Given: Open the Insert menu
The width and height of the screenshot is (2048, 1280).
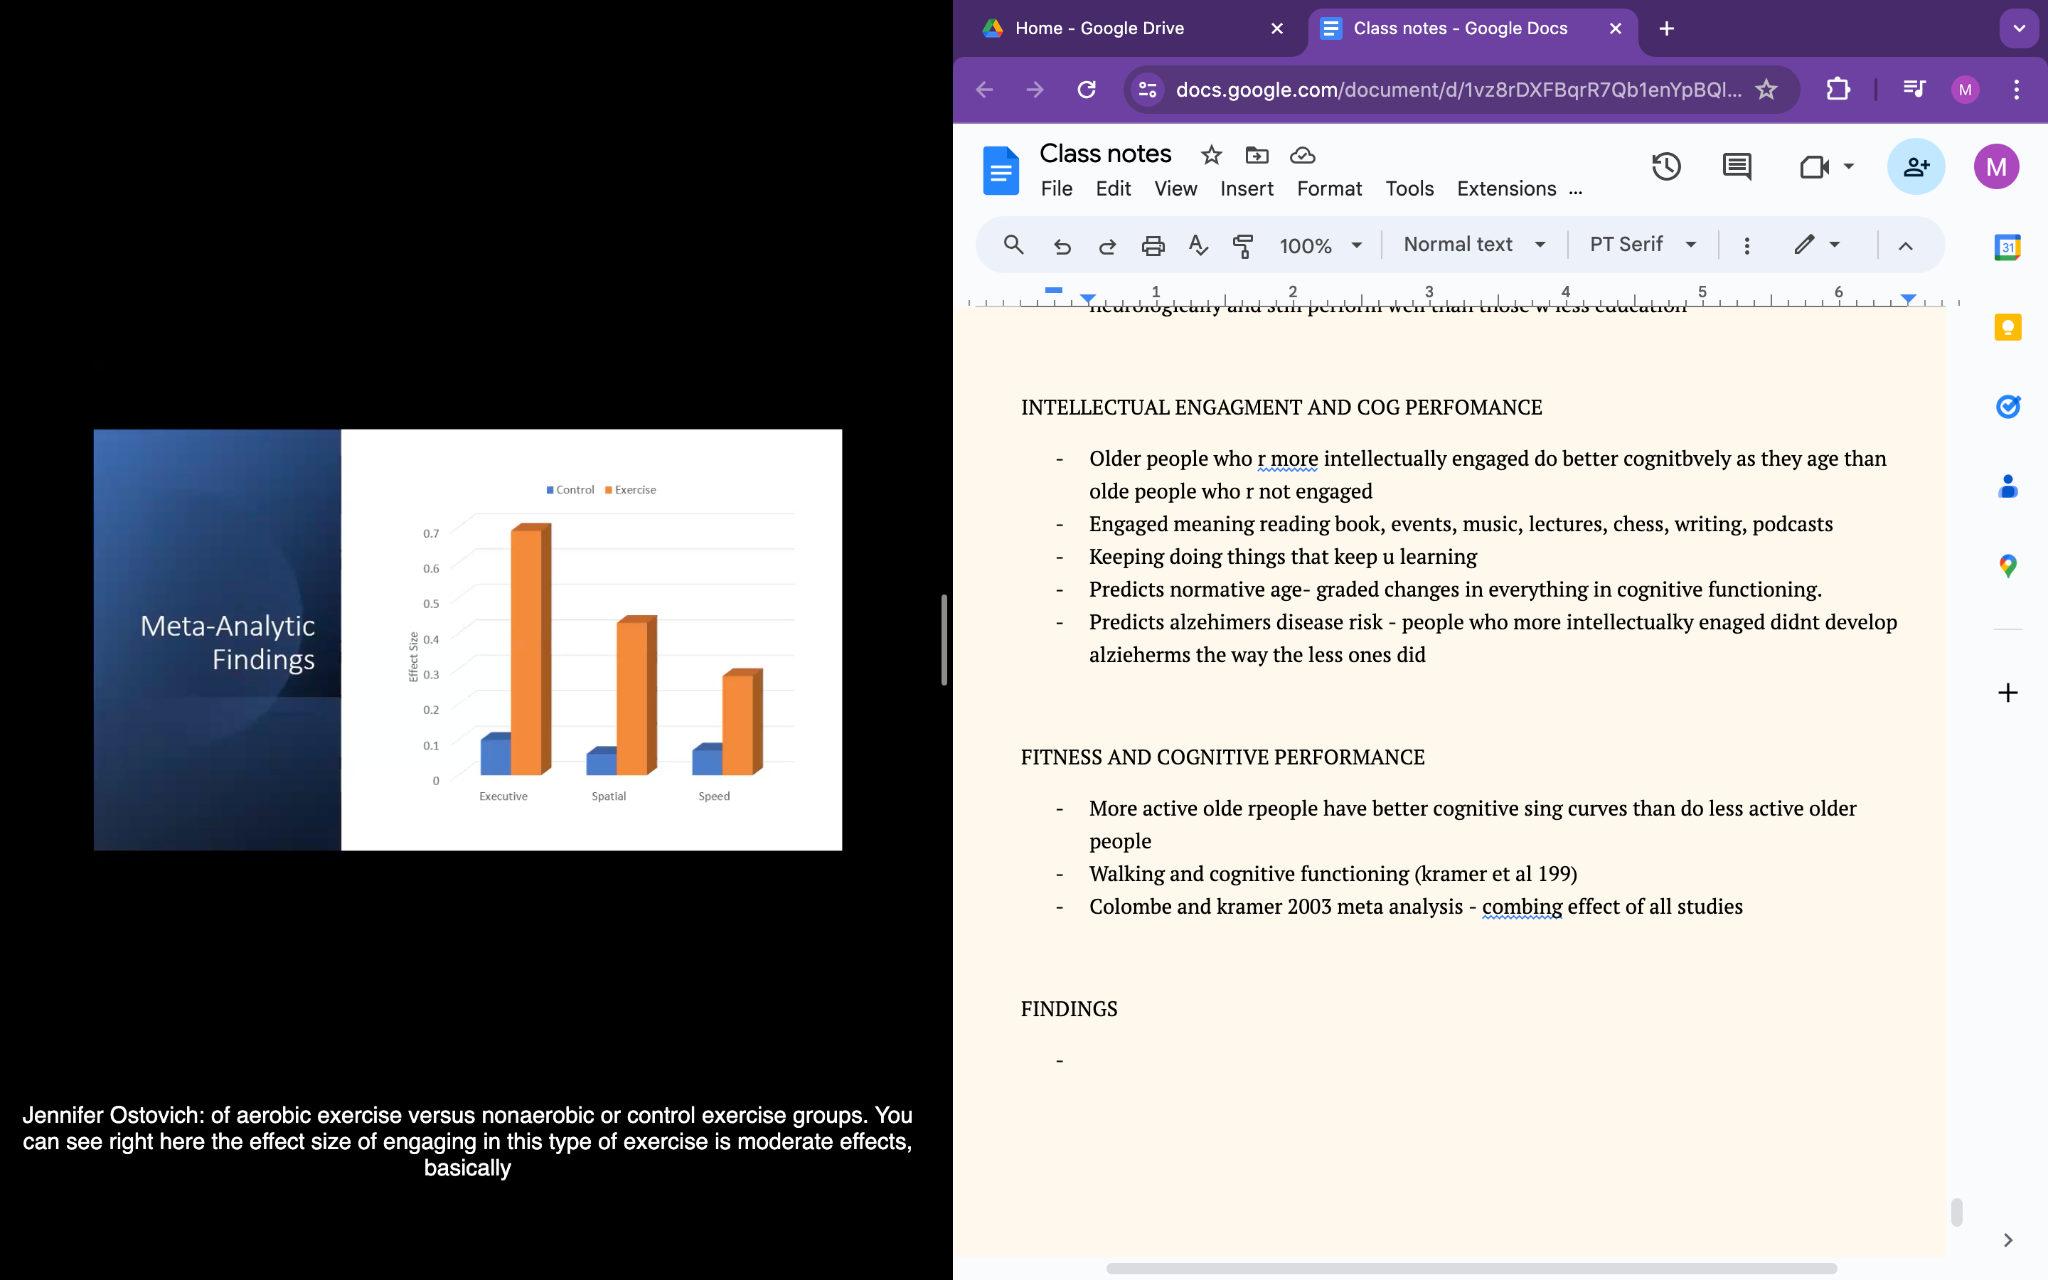Looking at the screenshot, I should tap(1246, 189).
